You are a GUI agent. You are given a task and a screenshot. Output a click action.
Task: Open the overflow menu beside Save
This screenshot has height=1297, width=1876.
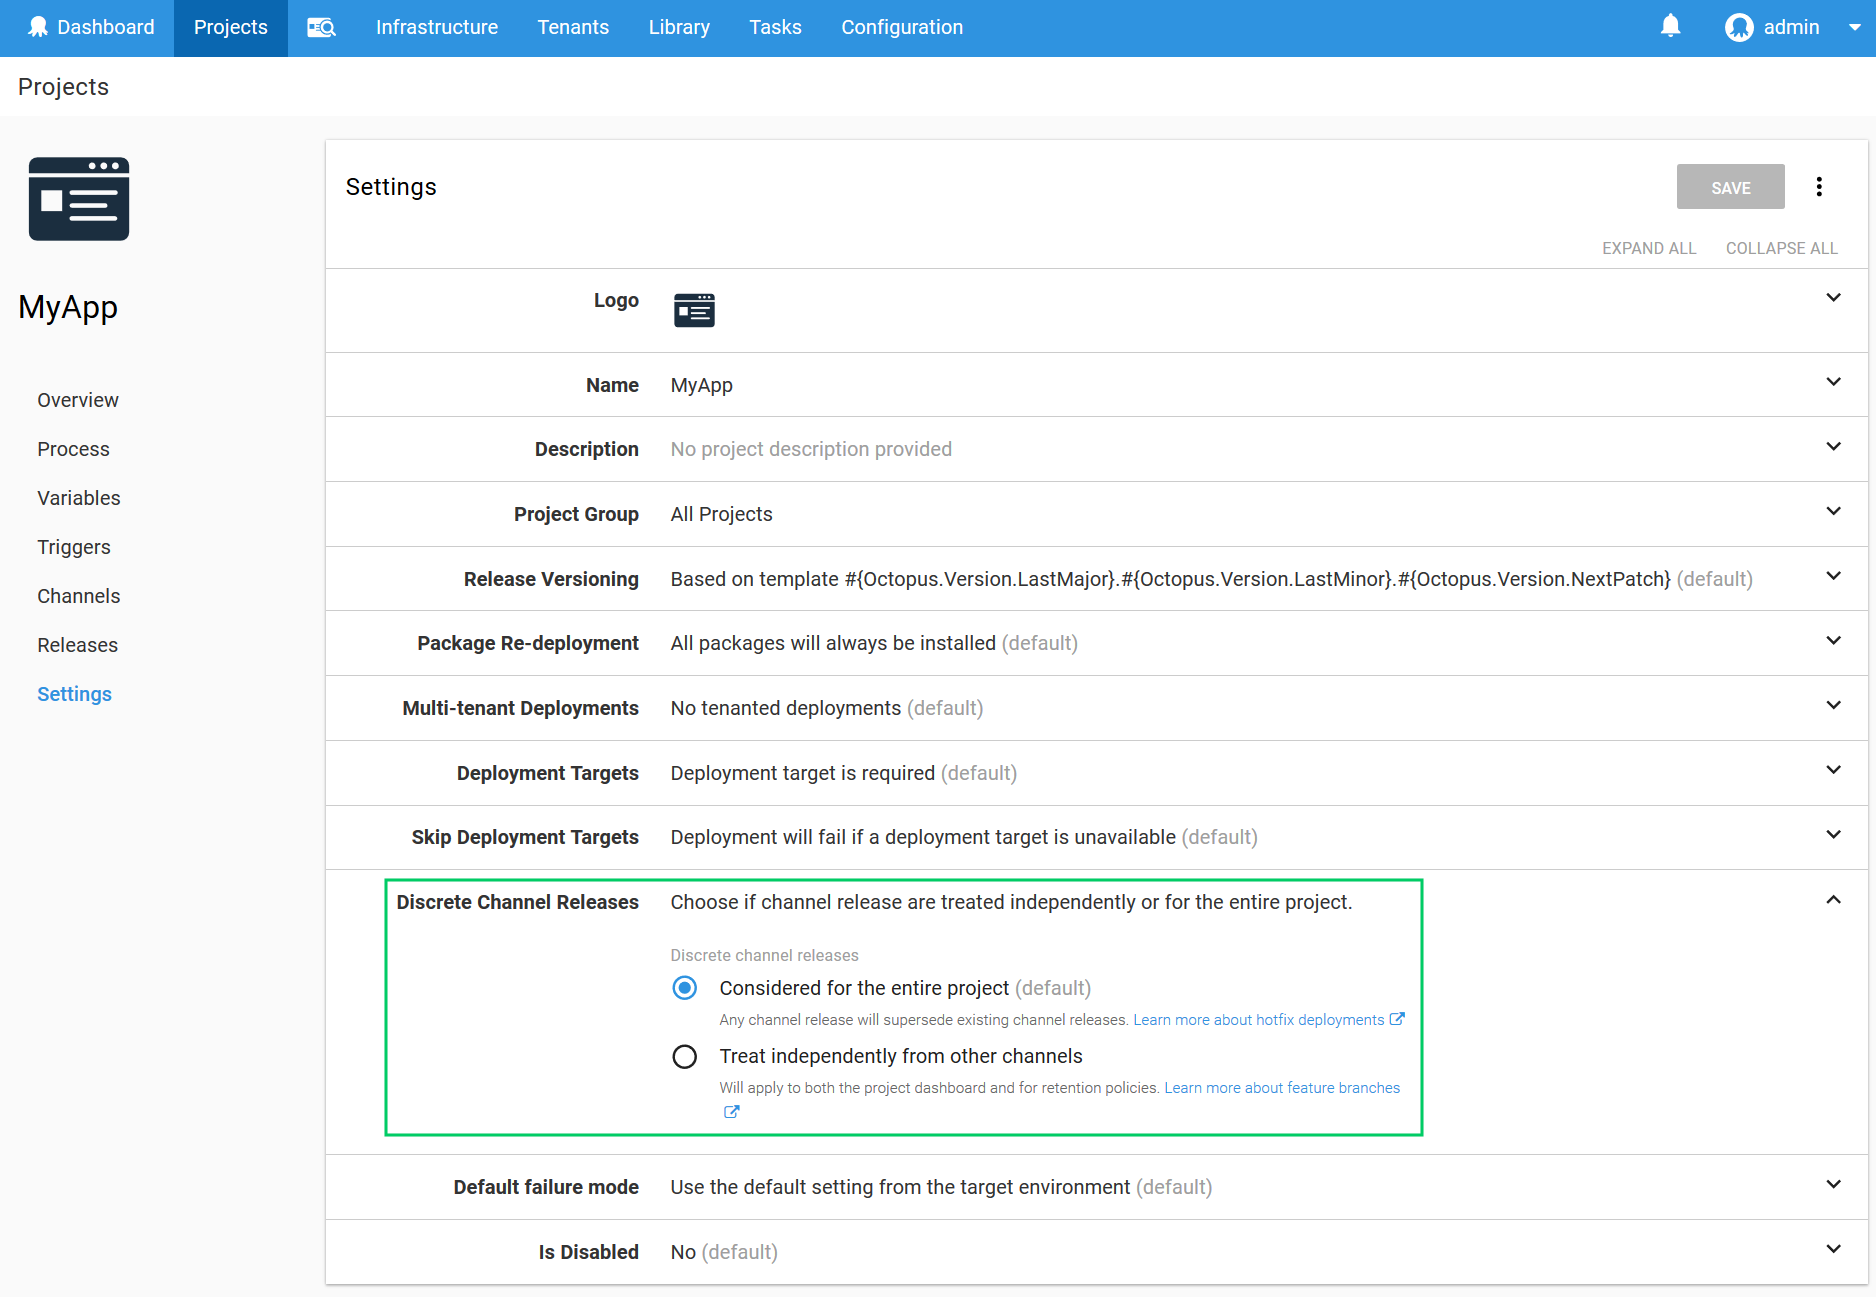pos(1820,186)
